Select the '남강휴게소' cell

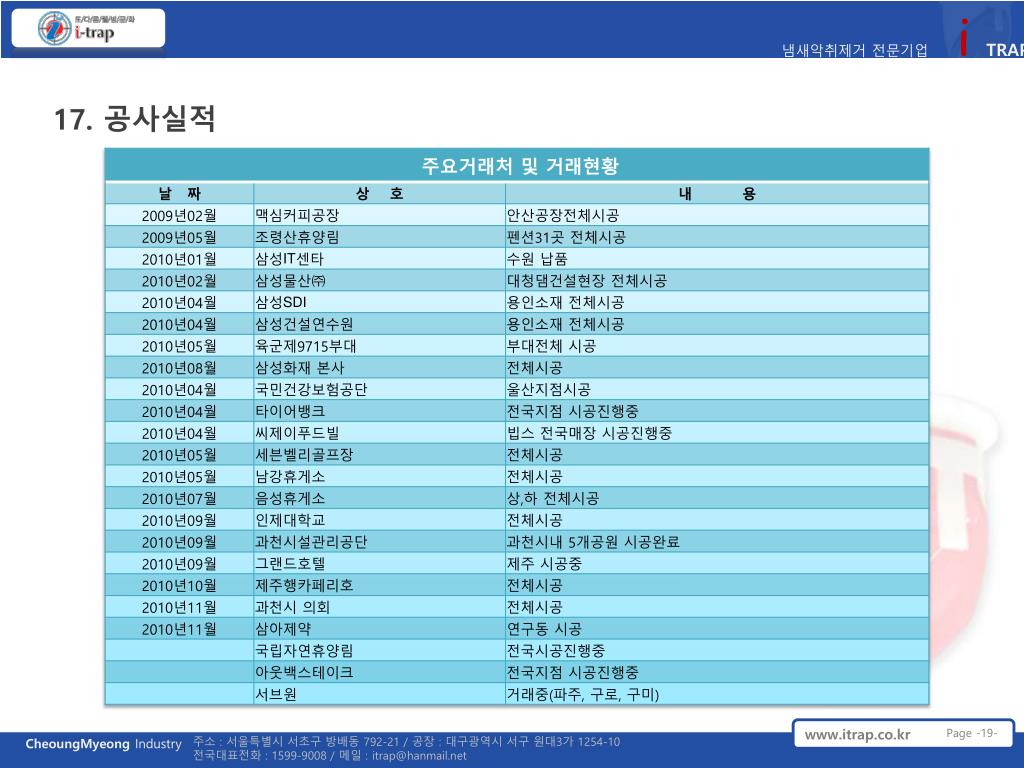tap(379, 476)
